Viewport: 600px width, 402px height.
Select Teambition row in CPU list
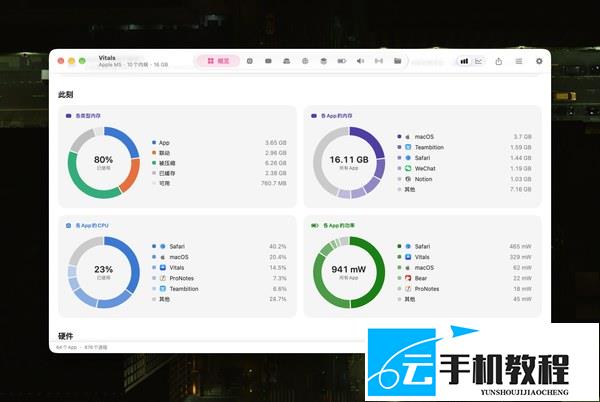coord(219,289)
